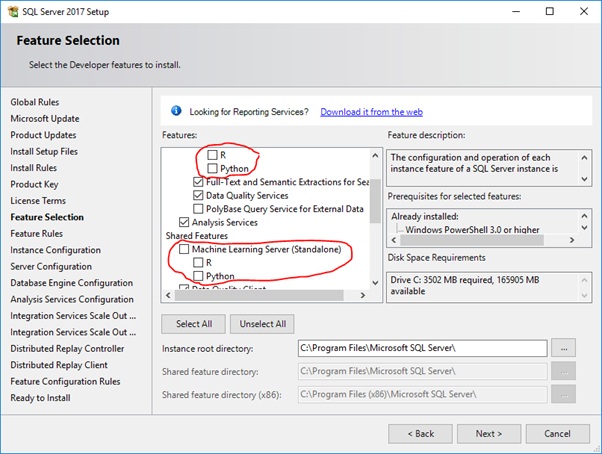The height and width of the screenshot is (454, 602).
Task: Click the Drive C disk space requirement text
Action: click(465, 285)
